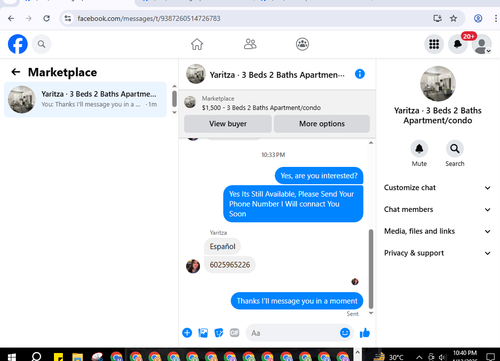Click the listing thumbnail in chat header

[196, 74]
